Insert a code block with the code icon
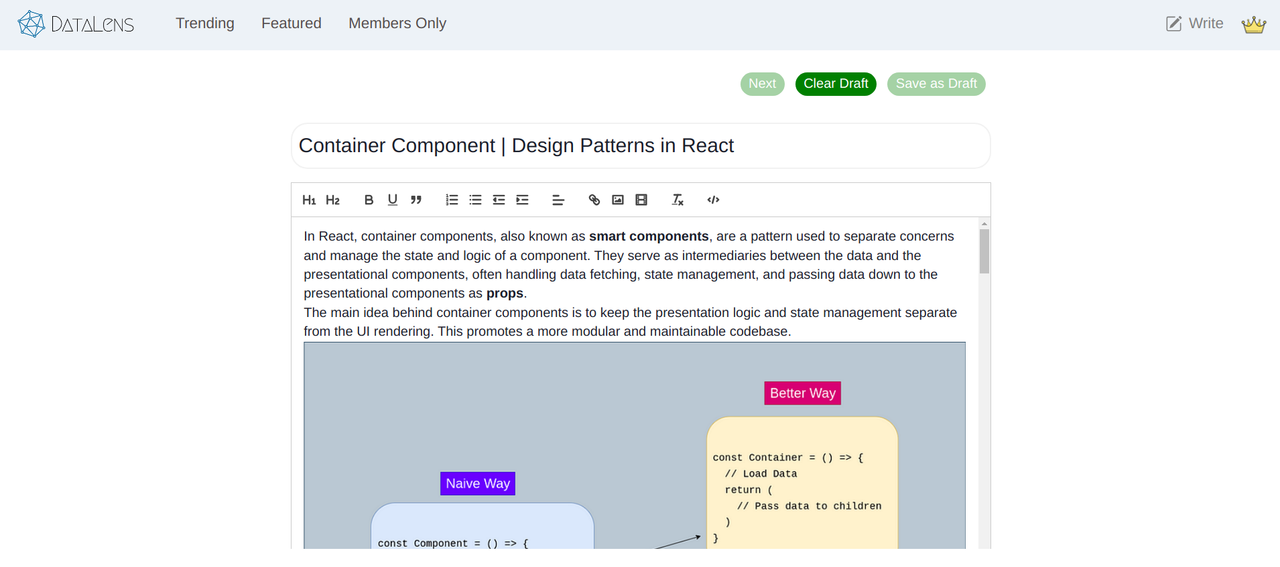Screen dimensions: 1280x567 tap(713, 200)
